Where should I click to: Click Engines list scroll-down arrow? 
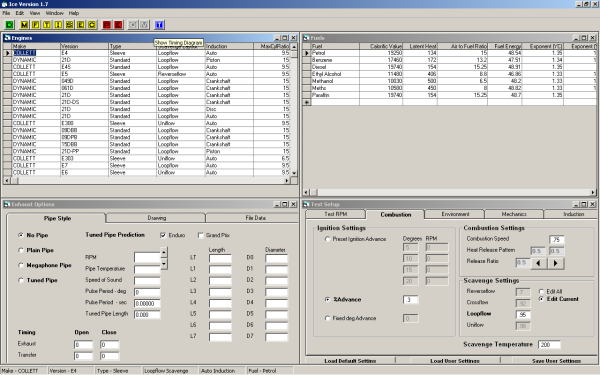(294, 173)
